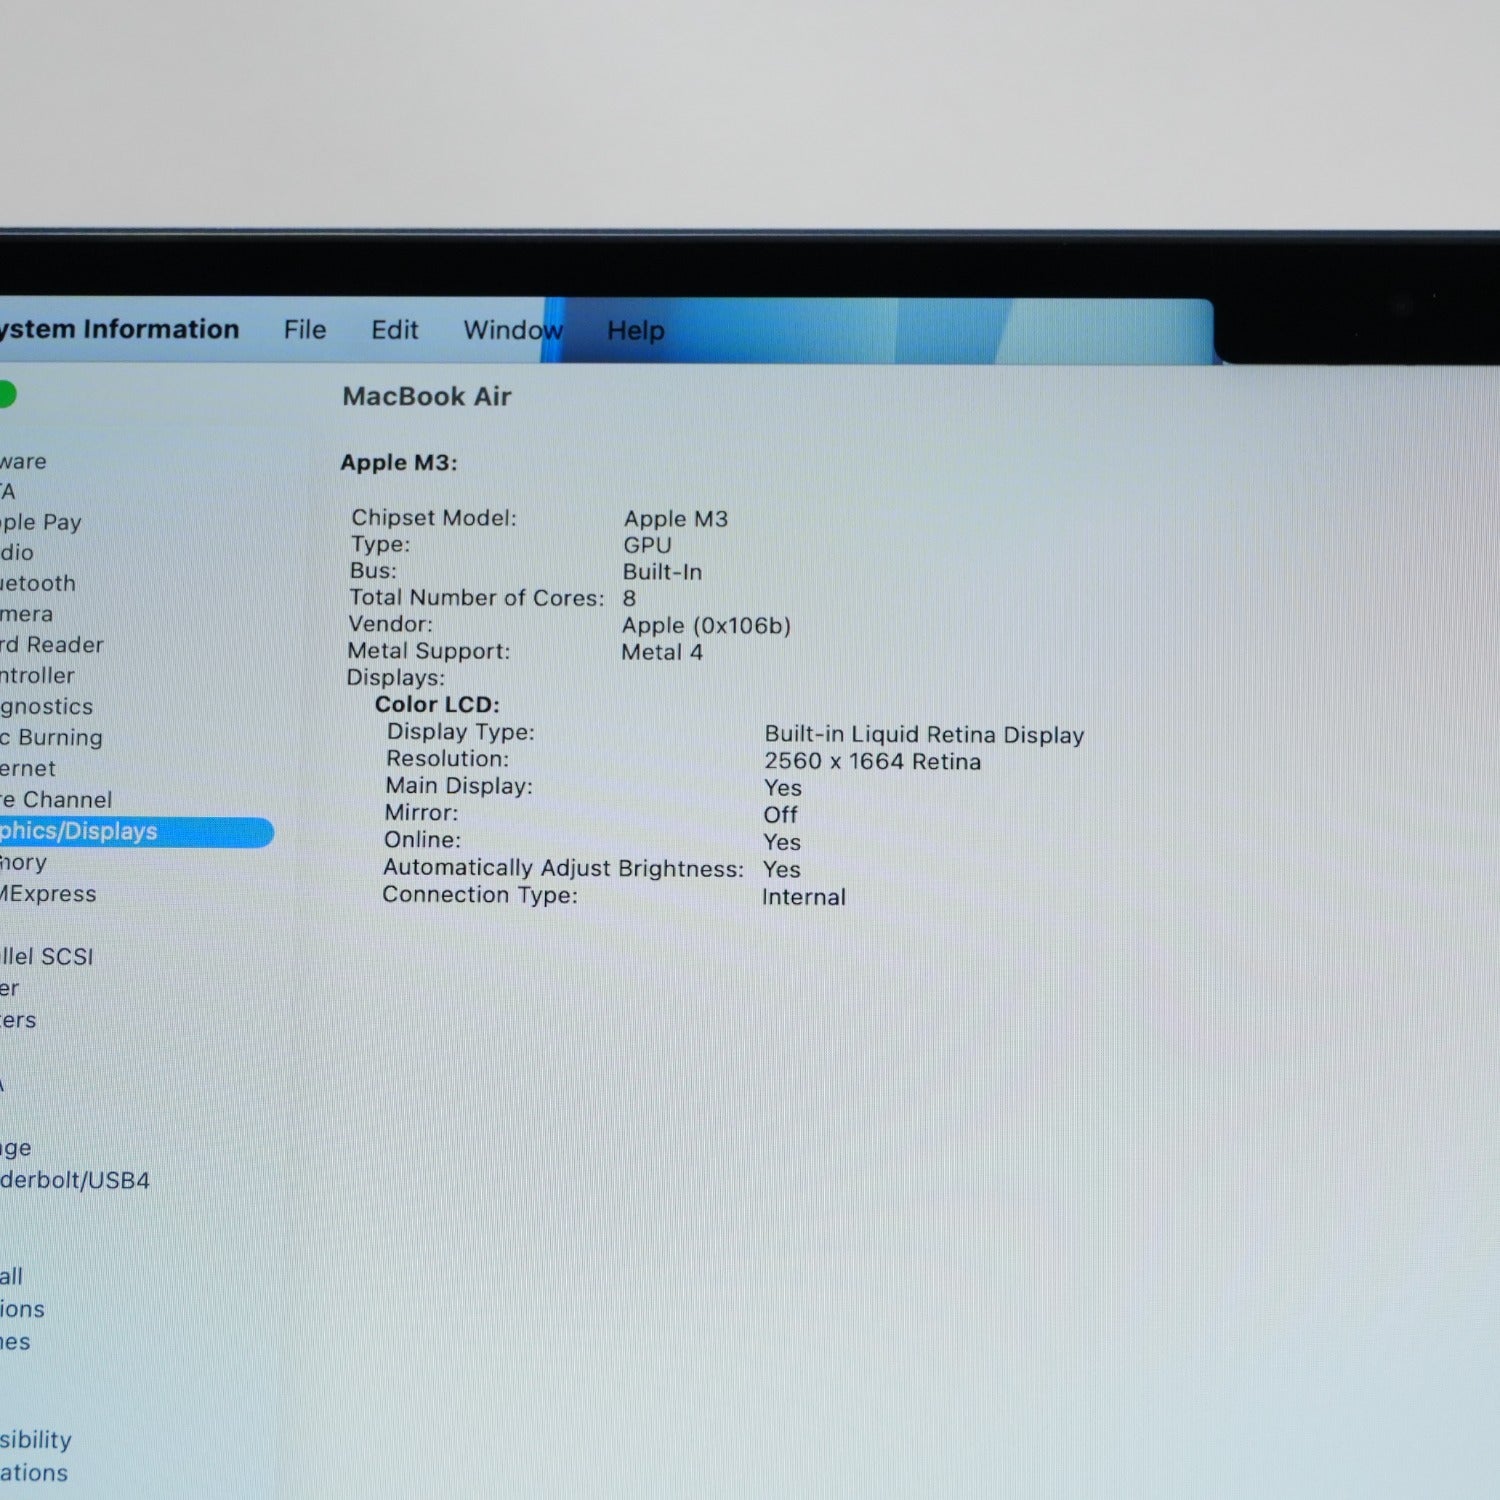Image resolution: width=1500 pixels, height=1500 pixels.
Task: Click the Yes value beside Main Display
Action: 783,789
